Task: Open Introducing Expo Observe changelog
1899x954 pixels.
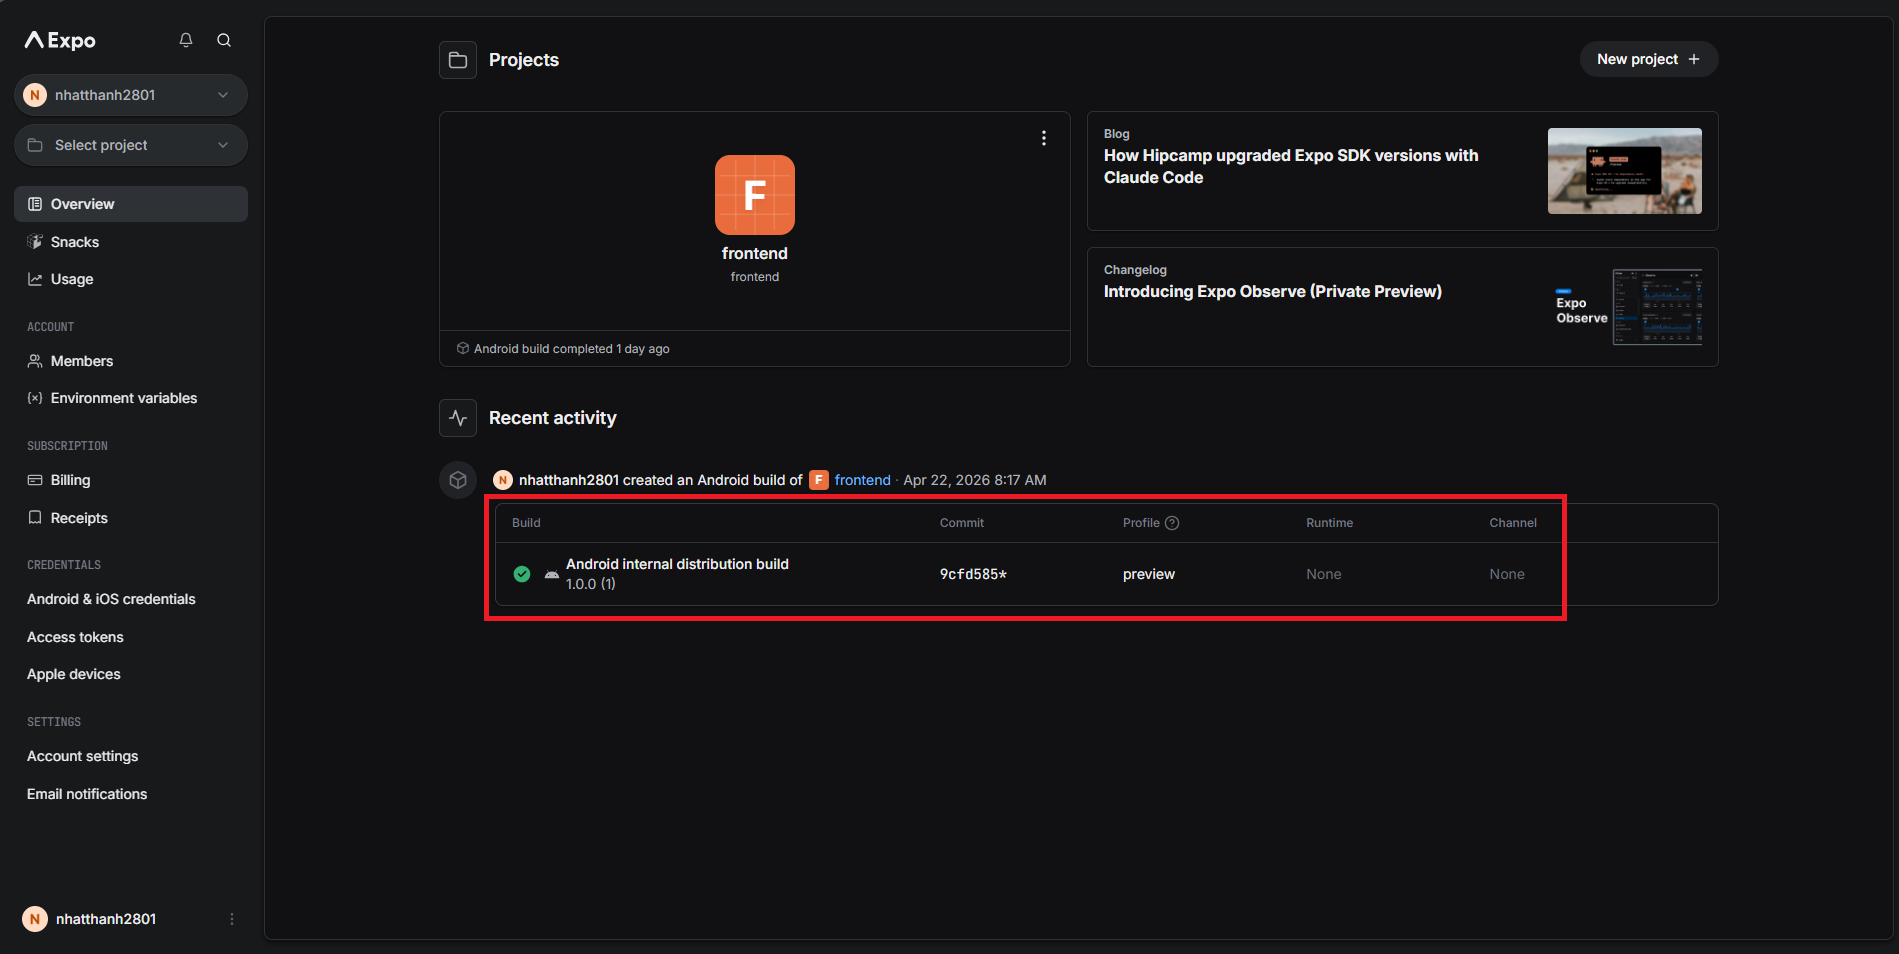Action: 1273,291
